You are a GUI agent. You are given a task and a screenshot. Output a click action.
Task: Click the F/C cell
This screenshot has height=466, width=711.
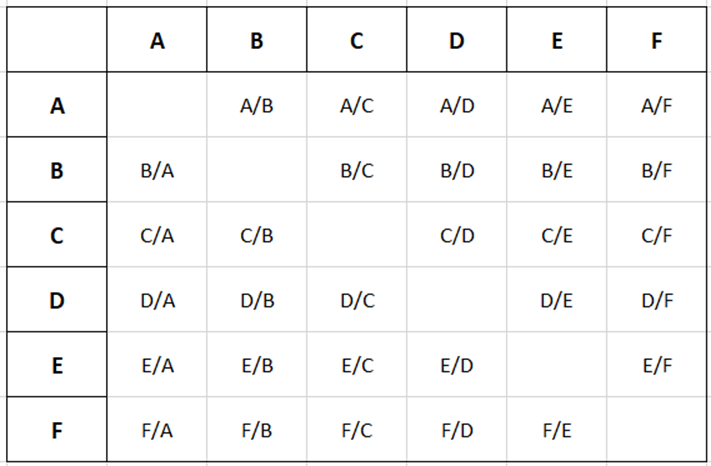357,430
